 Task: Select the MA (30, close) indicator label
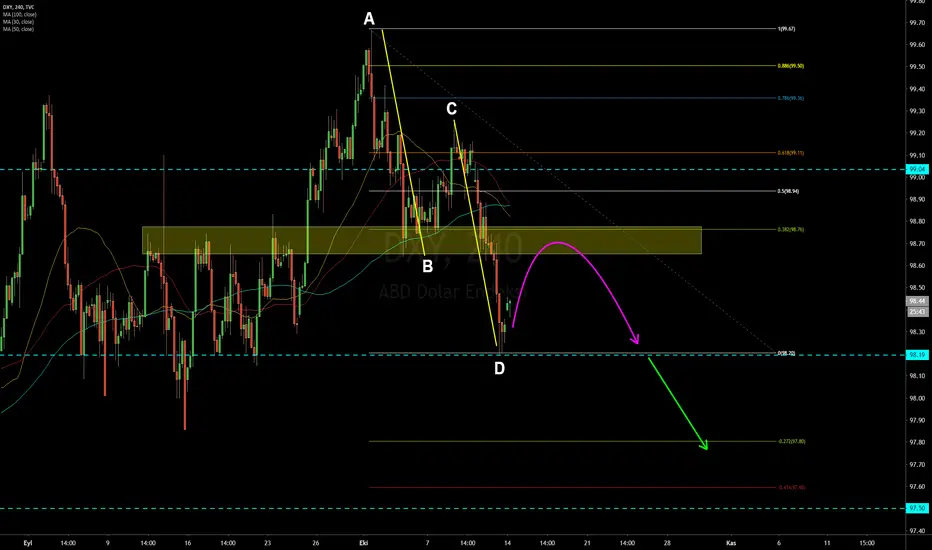pyautogui.click(x=18, y=21)
